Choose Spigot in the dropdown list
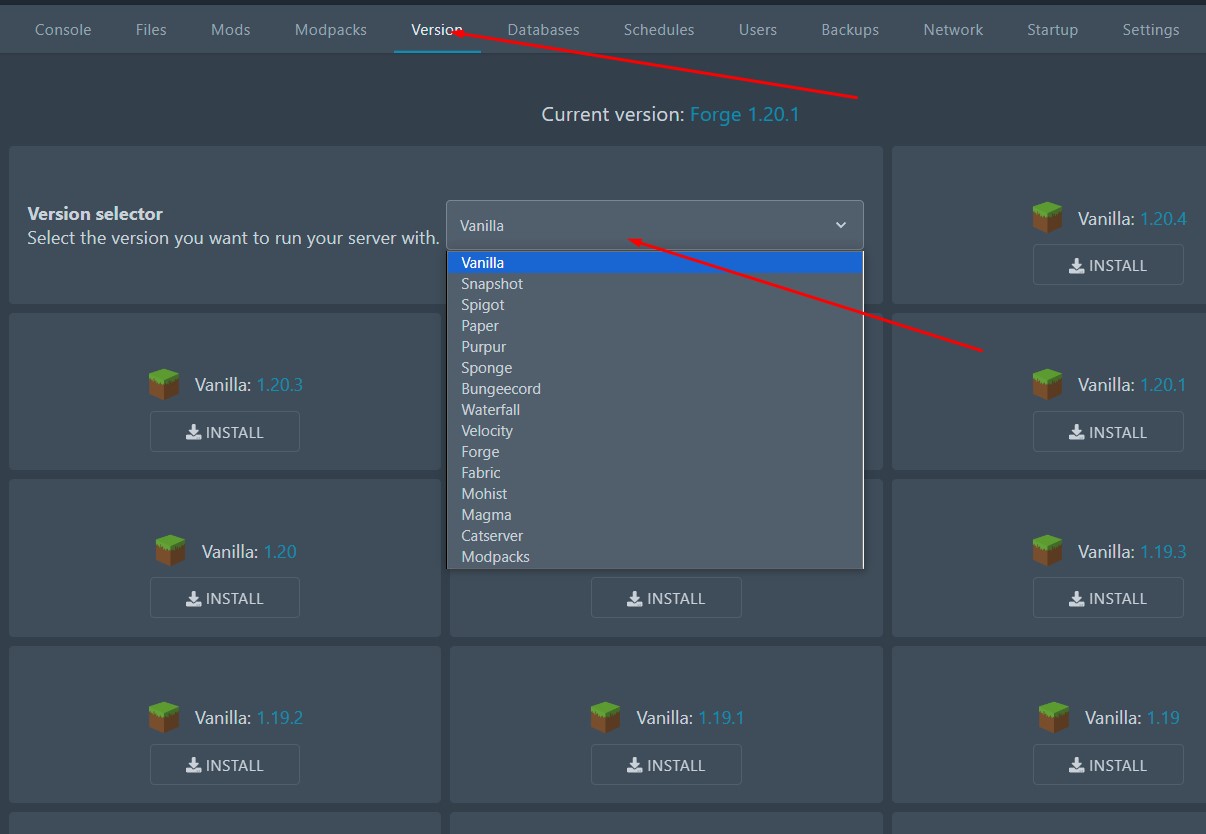This screenshot has width=1206, height=834. coord(655,304)
